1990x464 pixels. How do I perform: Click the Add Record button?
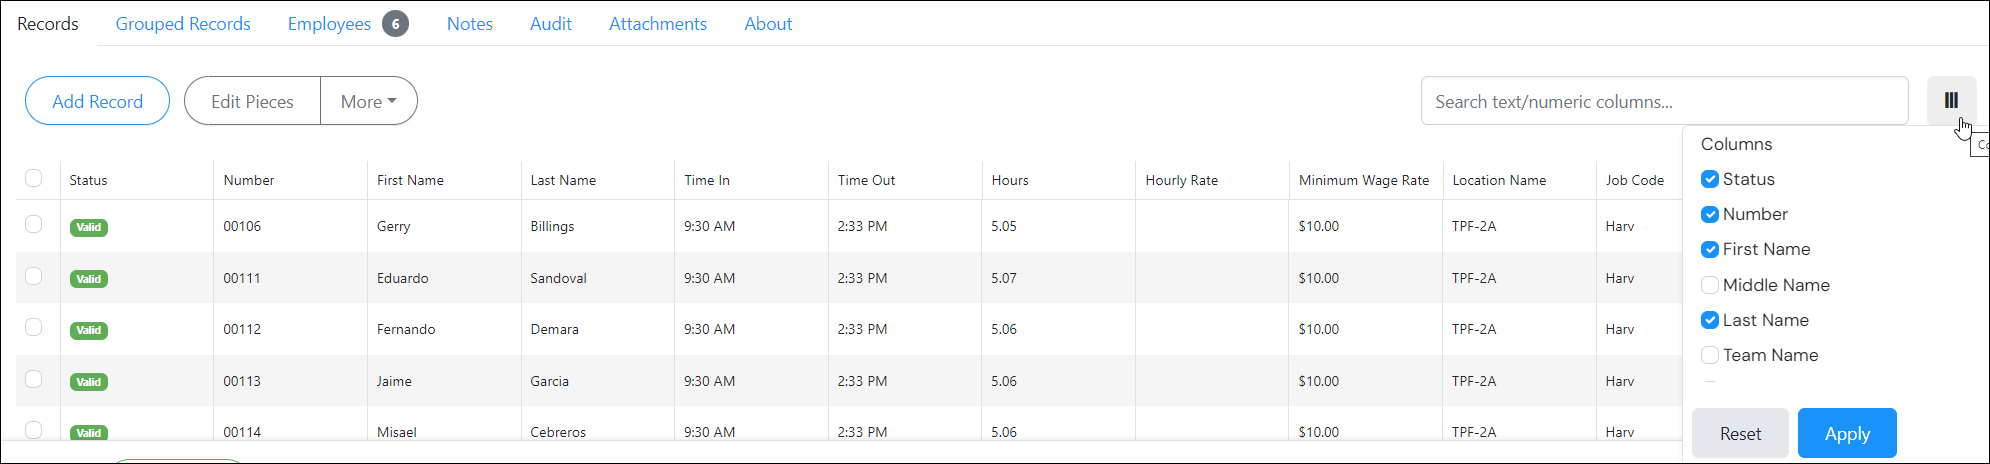[x=97, y=101]
